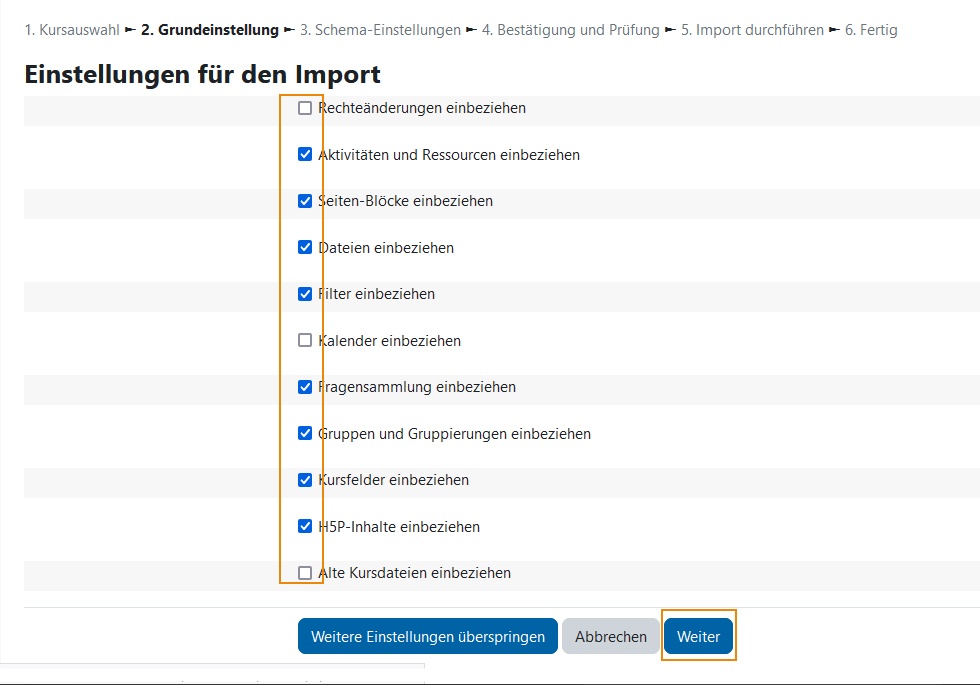Open step 3. Schema-Einstellungen
Image resolution: width=980 pixels, height=685 pixels.
click(380, 30)
